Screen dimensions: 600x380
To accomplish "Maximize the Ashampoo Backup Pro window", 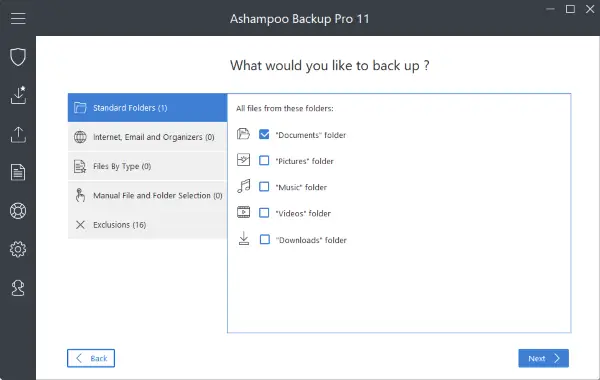I will [570, 9].
